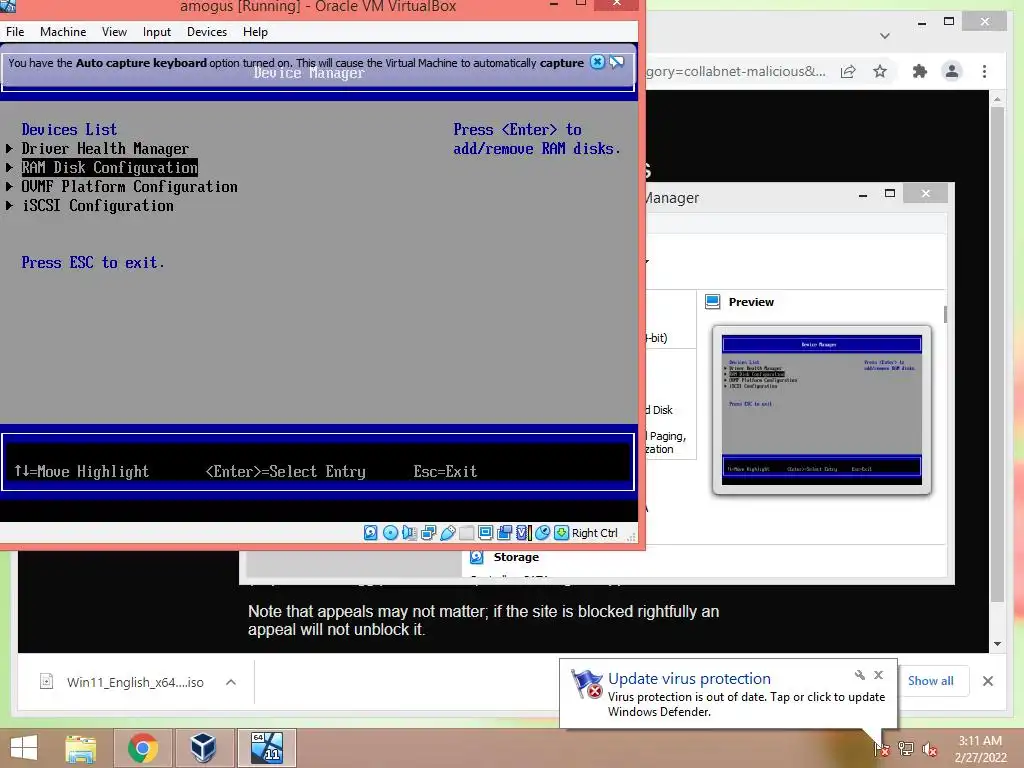Screen dimensions: 1024x768
Task: Click the arrow beside iSCSI Configuration
Action: click(x=9, y=206)
